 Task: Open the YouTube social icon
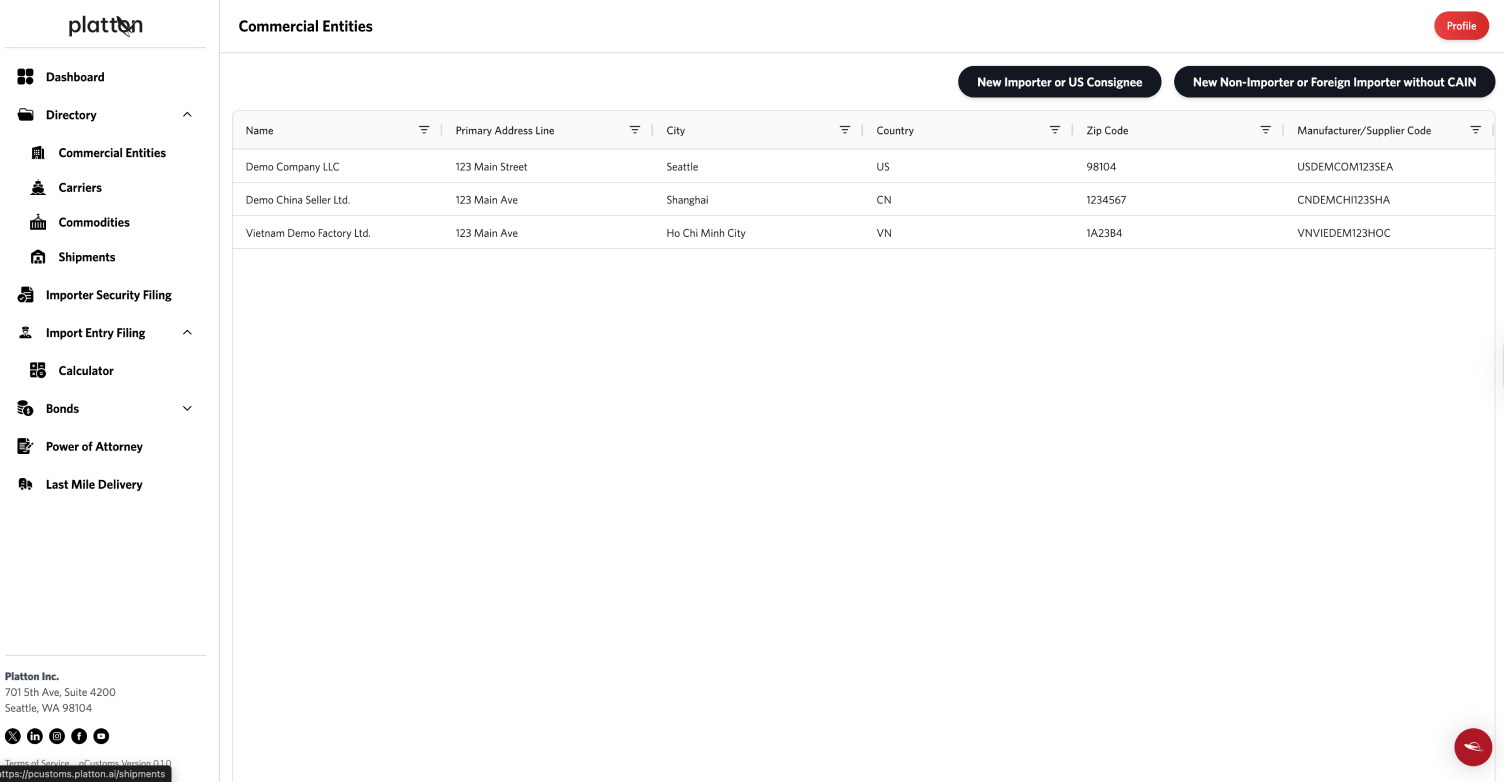(101, 736)
